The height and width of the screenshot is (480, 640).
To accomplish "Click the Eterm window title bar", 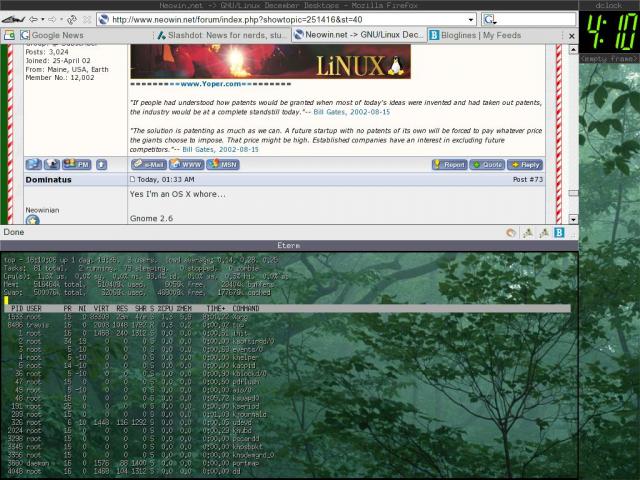I will click(x=289, y=245).
